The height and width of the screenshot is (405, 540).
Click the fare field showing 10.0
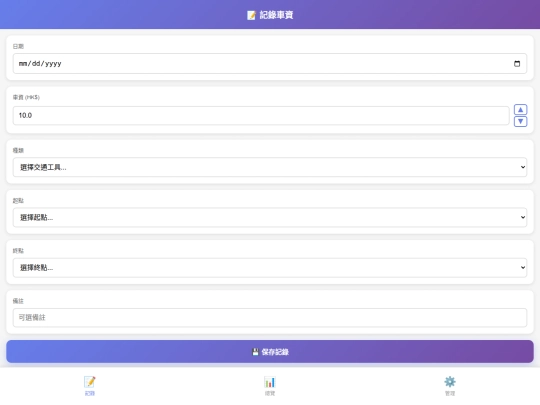click(261, 115)
